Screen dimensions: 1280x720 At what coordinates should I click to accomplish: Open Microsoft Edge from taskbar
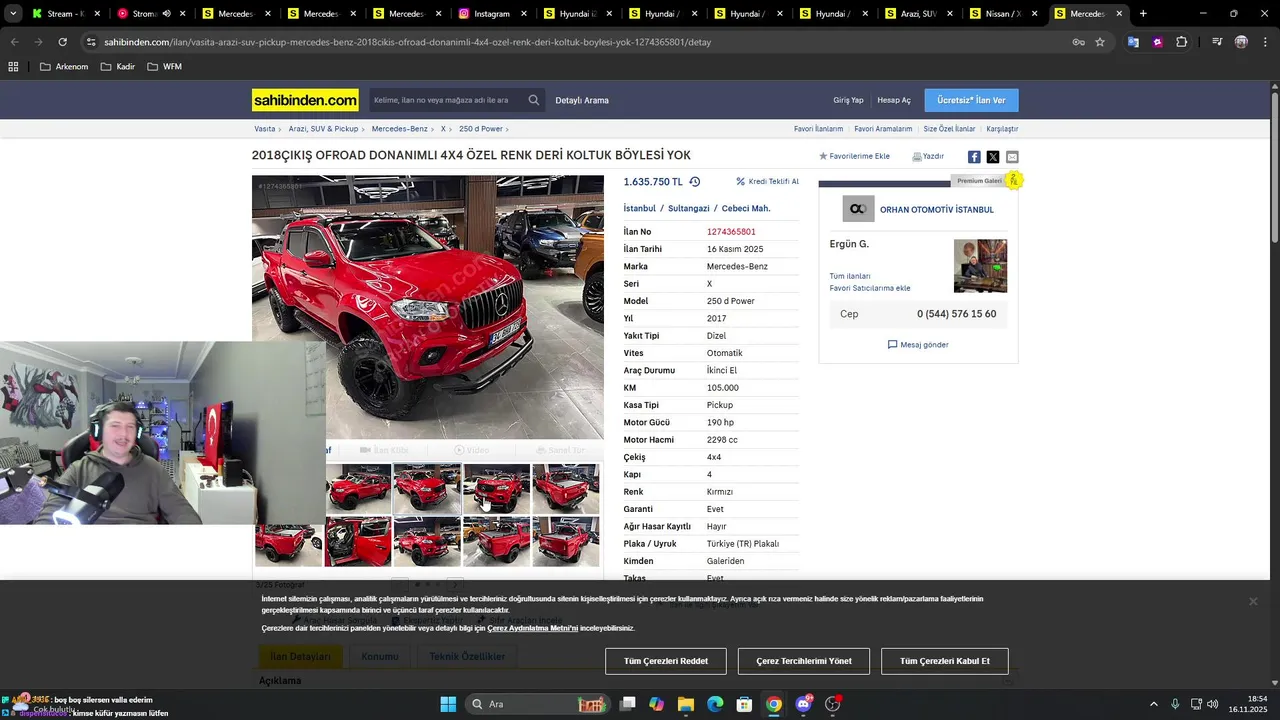[x=715, y=704]
